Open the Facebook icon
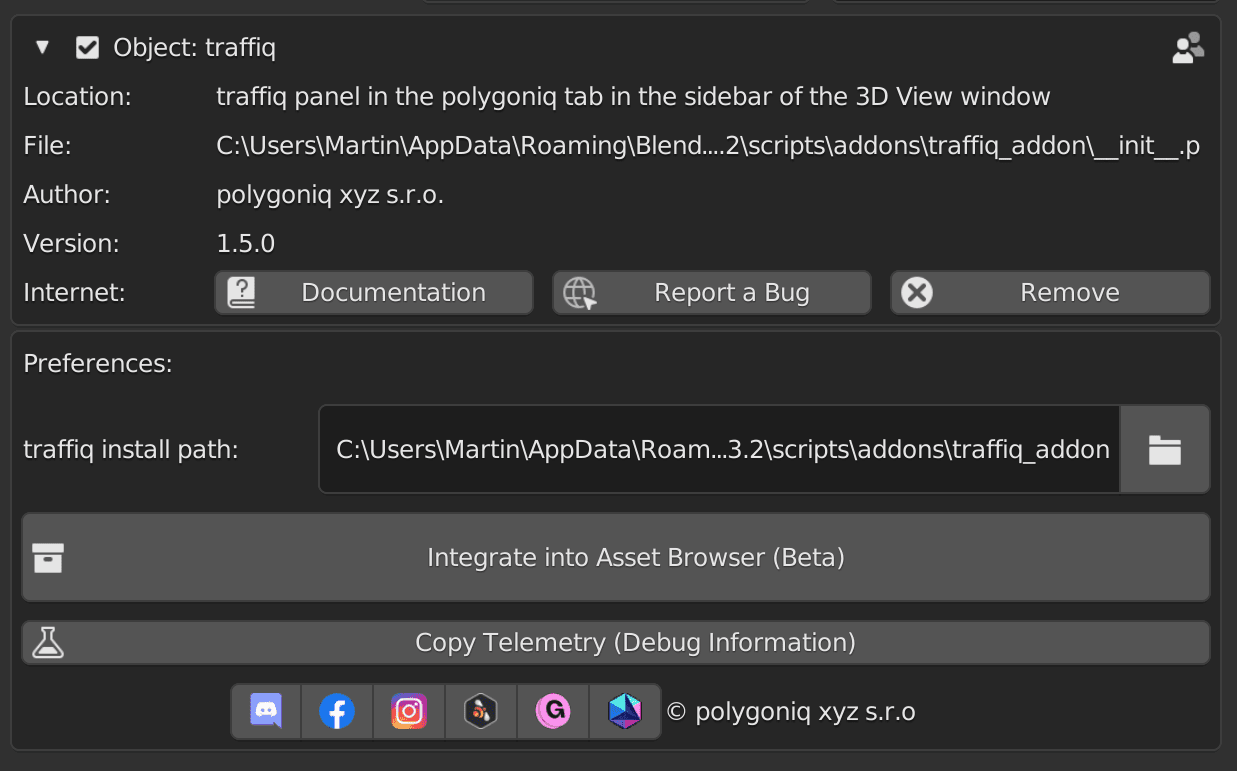This screenshot has height=771, width=1237. pyautogui.click(x=336, y=711)
